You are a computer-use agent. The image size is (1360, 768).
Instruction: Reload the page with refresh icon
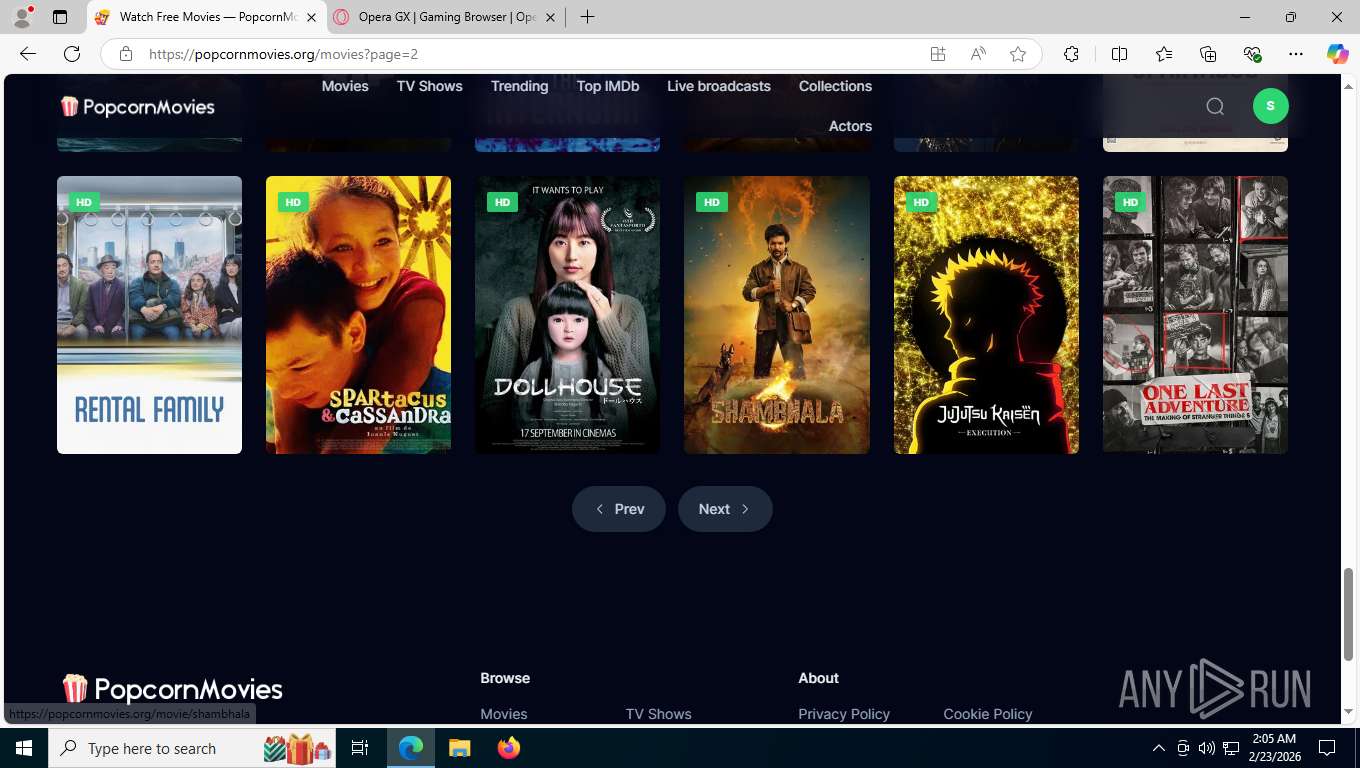(72, 54)
